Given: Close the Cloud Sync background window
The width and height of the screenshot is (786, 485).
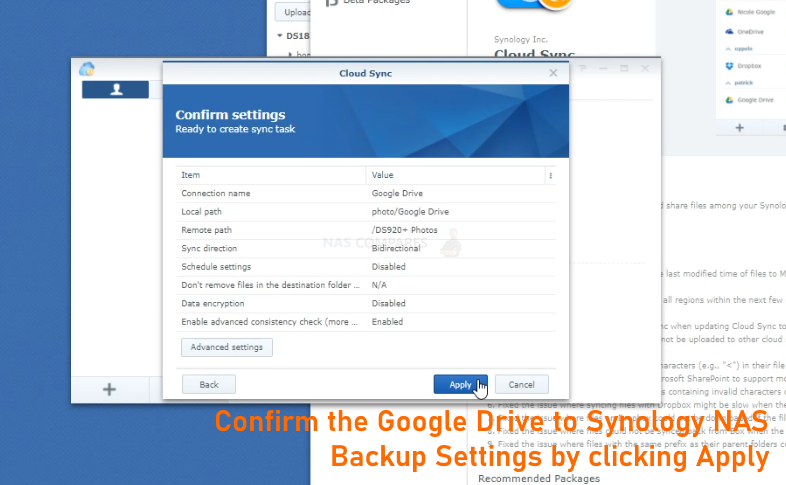Looking at the screenshot, I should pyautogui.click(x=645, y=68).
